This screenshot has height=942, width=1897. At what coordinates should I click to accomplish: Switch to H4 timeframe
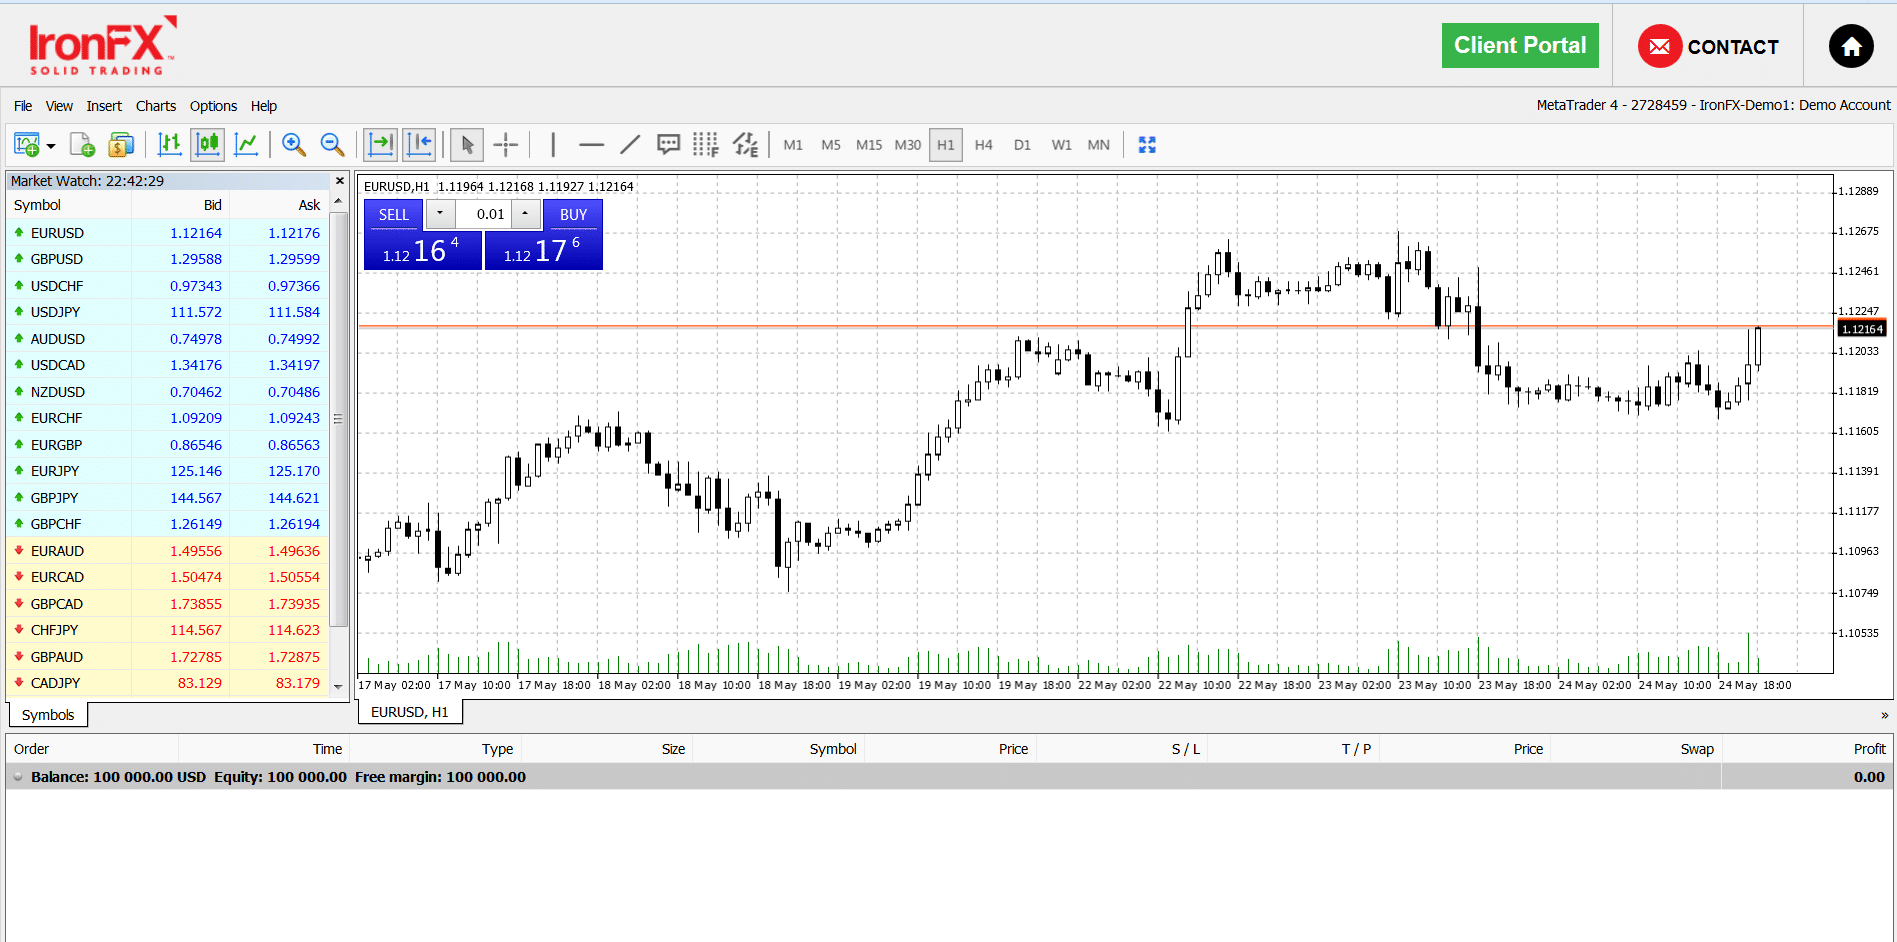coord(984,145)
